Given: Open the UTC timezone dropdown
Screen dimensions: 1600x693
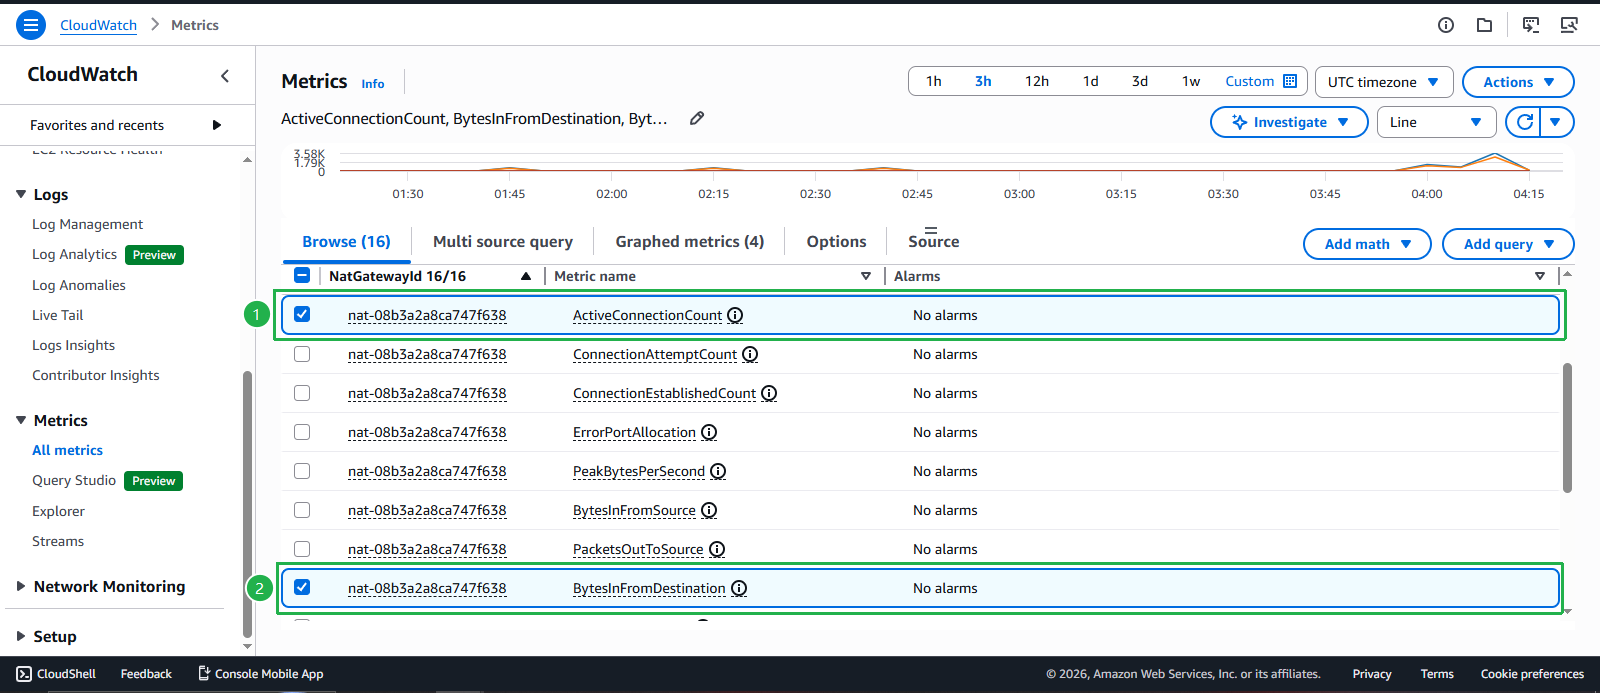Looking at the screenshot, I should point(1383,82).
